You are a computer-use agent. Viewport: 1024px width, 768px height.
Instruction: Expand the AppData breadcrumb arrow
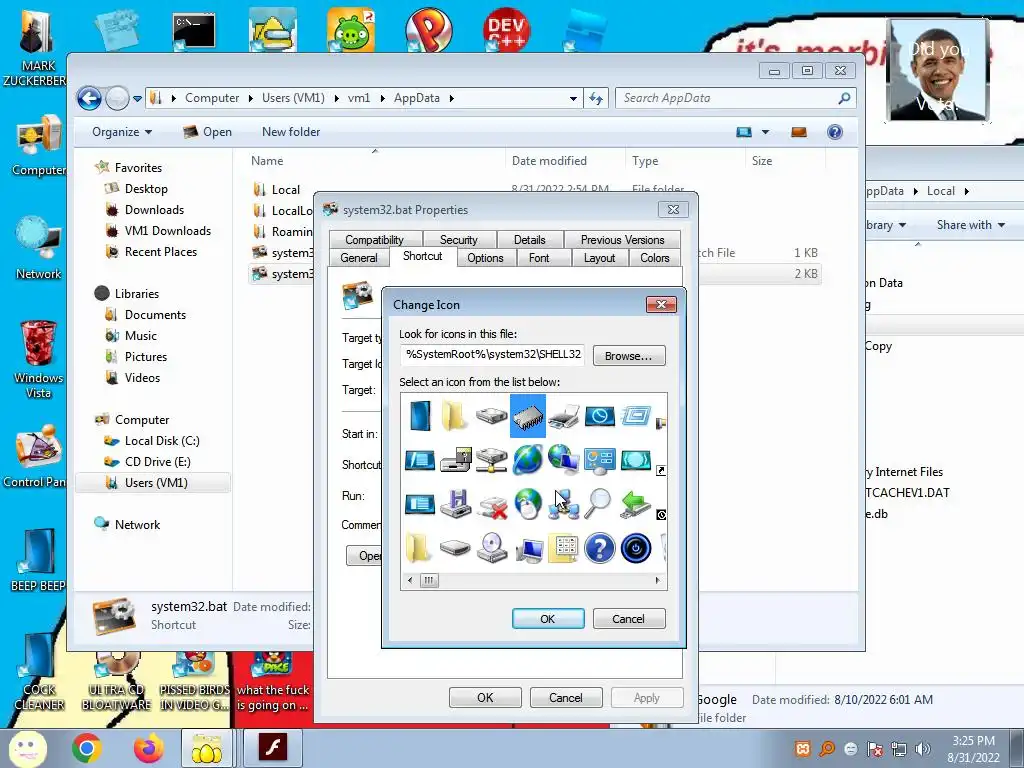click(x=451, y=99)
